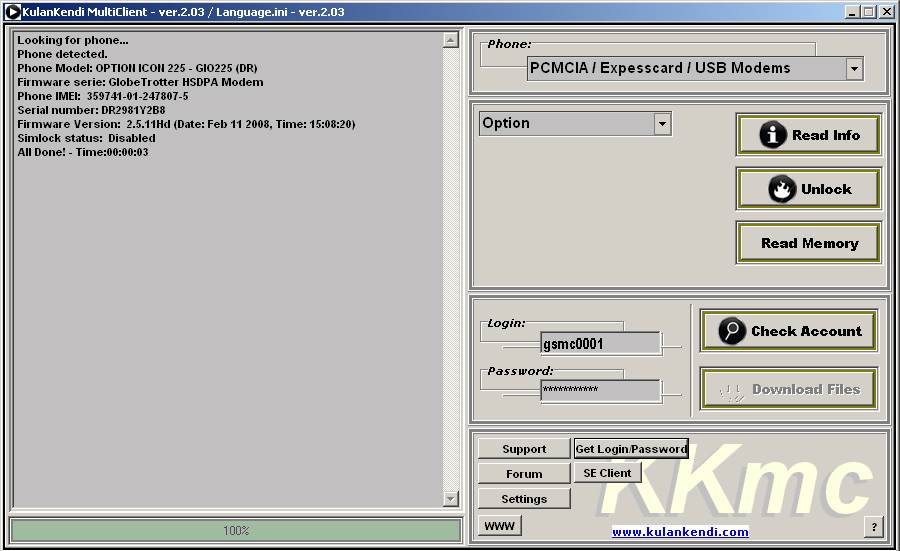Open the Support page button

pyautogui.click(x=524, y=449)
